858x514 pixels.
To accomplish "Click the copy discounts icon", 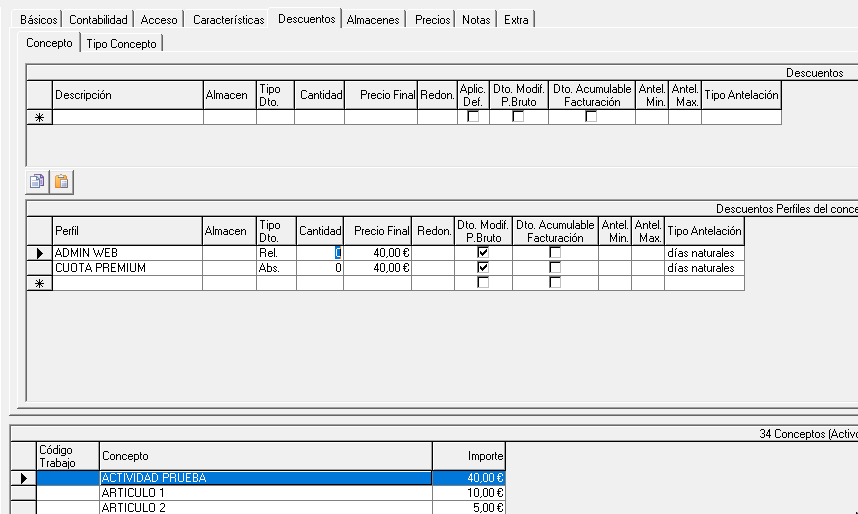I will (x=37, y=181).
